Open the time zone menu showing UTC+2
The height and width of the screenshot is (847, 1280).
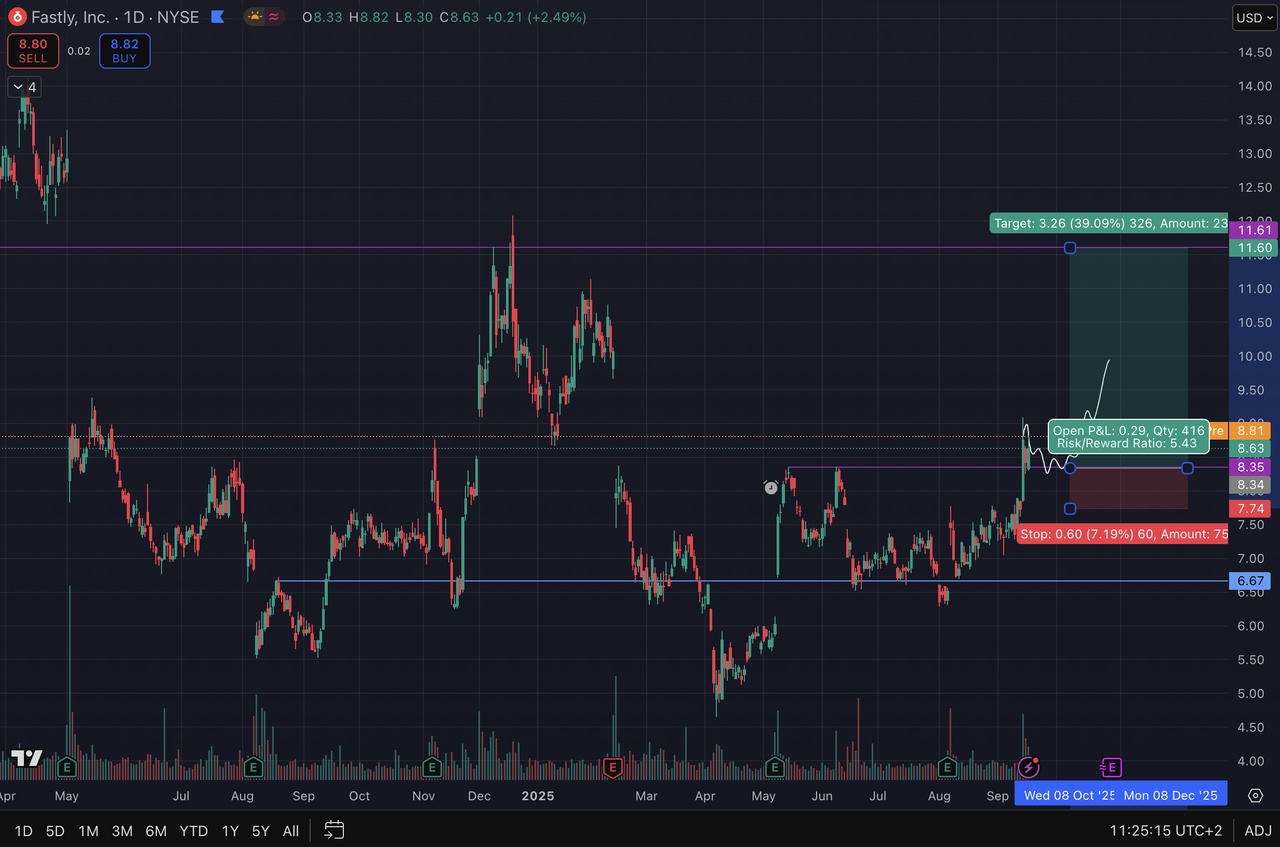[1166, 830]
